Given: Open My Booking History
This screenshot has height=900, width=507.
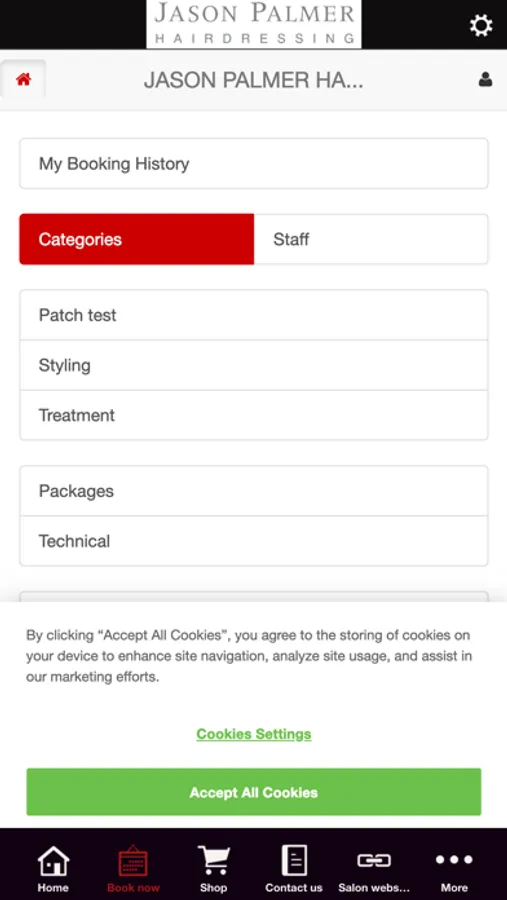Looking at the screenshot, I should (x=254, y=164).
